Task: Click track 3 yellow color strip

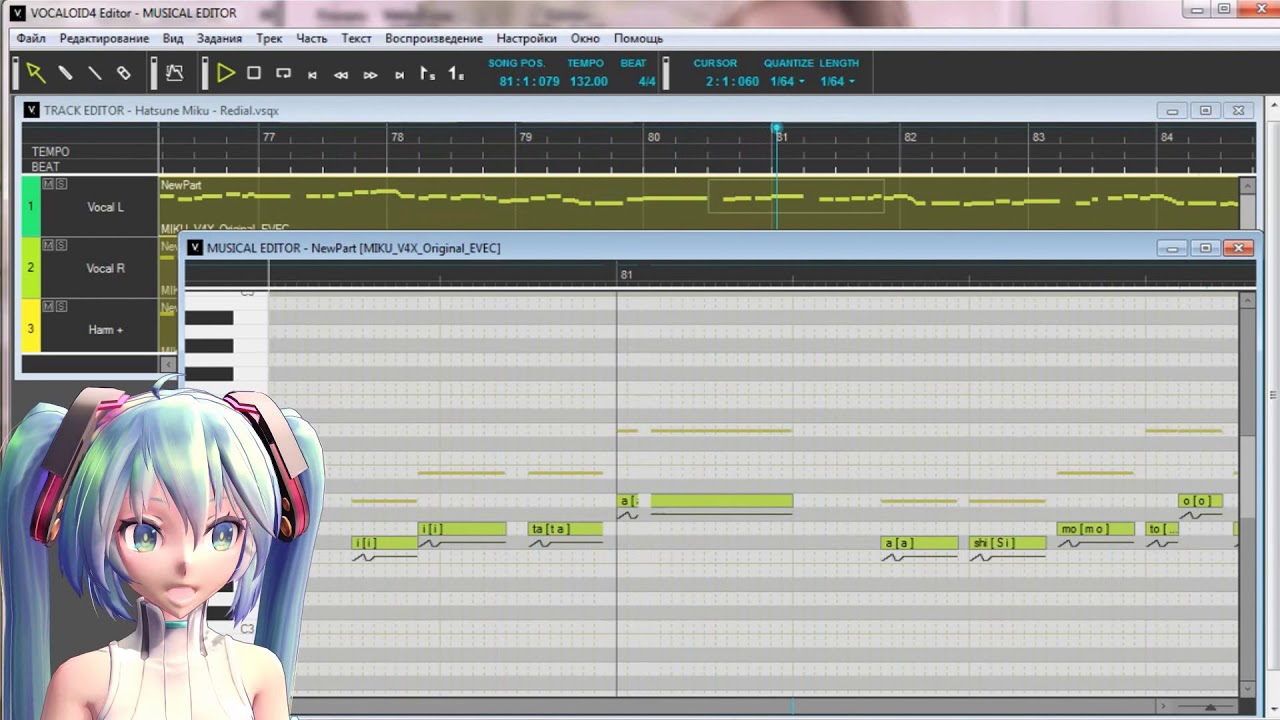Action: tap(31, 325)
